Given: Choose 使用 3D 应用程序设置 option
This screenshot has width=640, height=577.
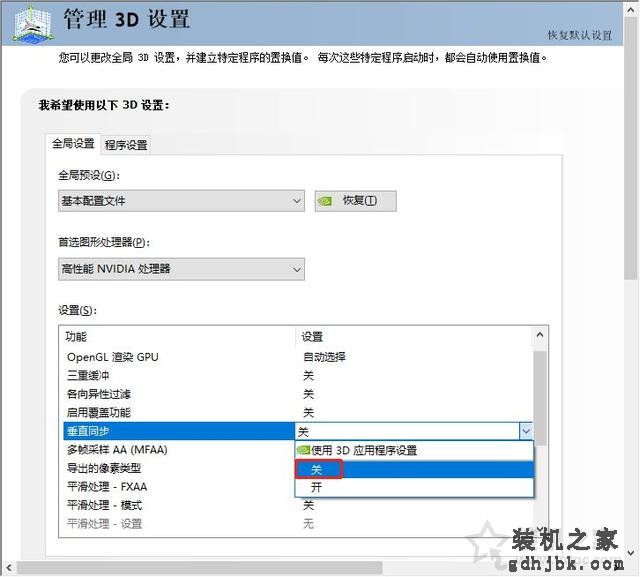Looking at the screenshot, I should [x=414, y=451].
